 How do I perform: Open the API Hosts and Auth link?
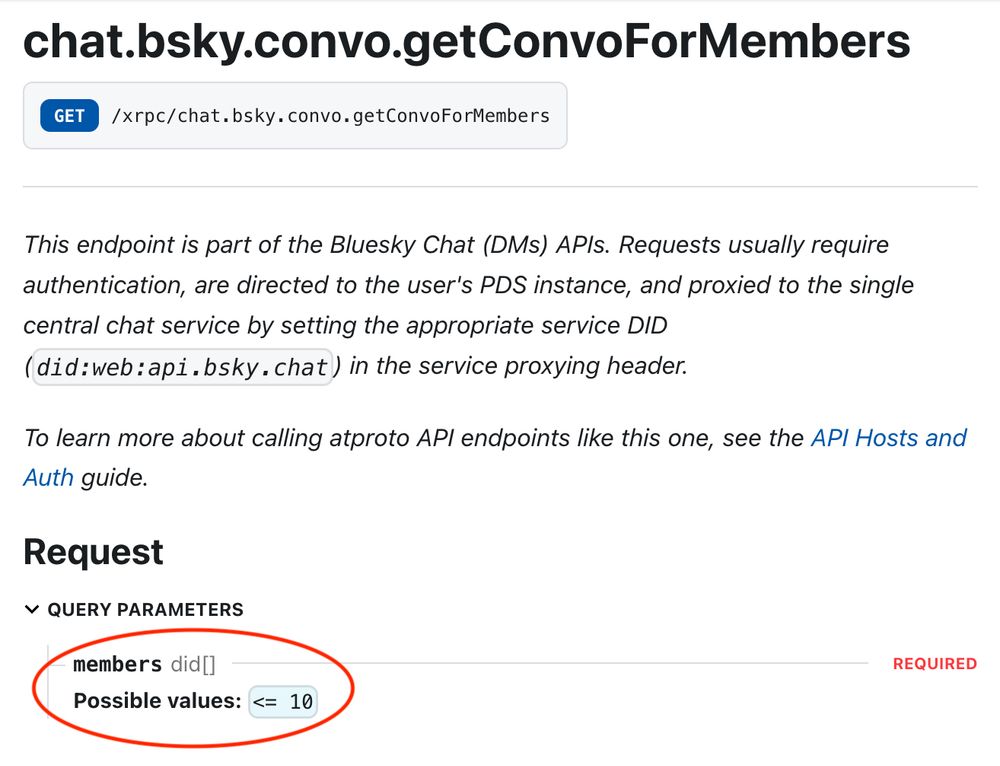888,438
